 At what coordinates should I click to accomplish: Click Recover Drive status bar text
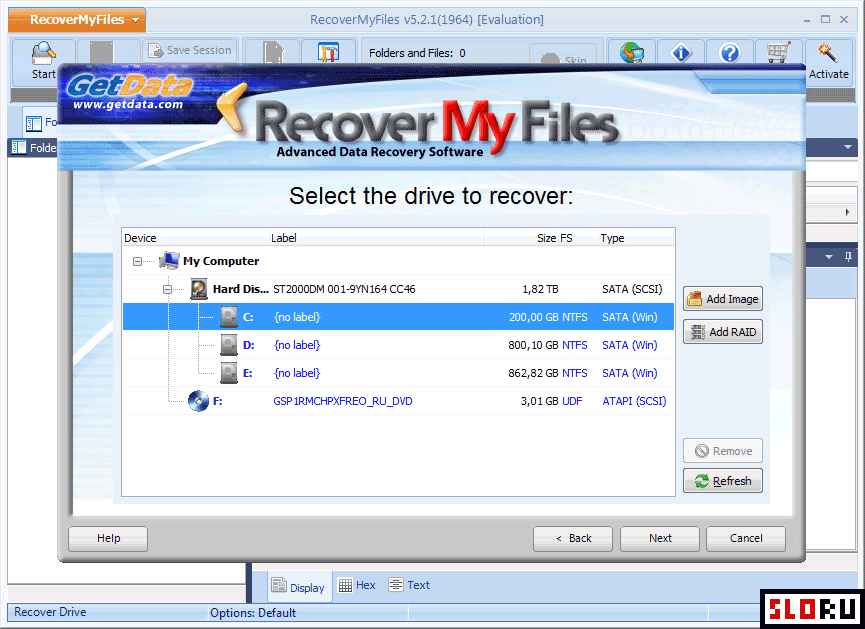click(x=50, y=612)
